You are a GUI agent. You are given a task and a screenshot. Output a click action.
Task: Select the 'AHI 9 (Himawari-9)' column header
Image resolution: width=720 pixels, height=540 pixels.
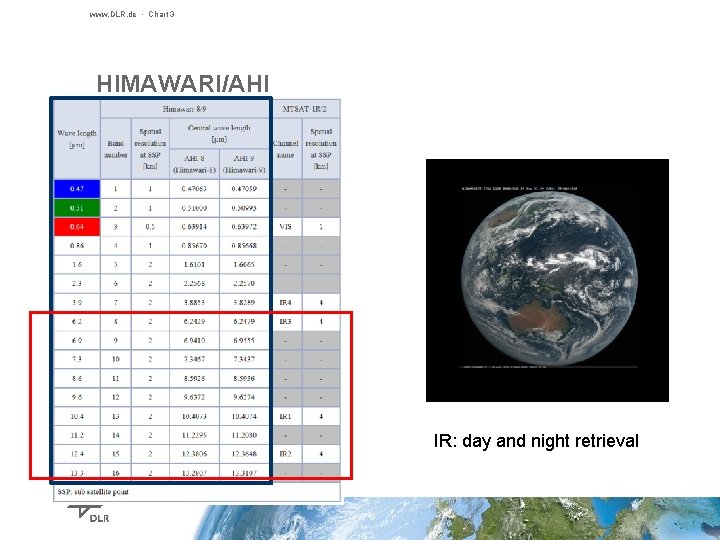click(x=244, y=164)
